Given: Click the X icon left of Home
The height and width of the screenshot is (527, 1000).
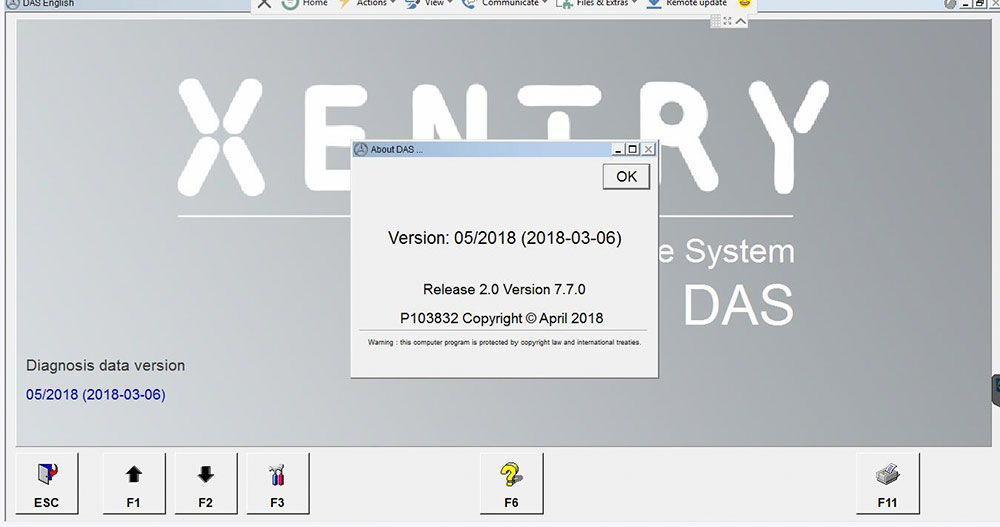Looking at the screenshot, I should click(x=264, y=3).
